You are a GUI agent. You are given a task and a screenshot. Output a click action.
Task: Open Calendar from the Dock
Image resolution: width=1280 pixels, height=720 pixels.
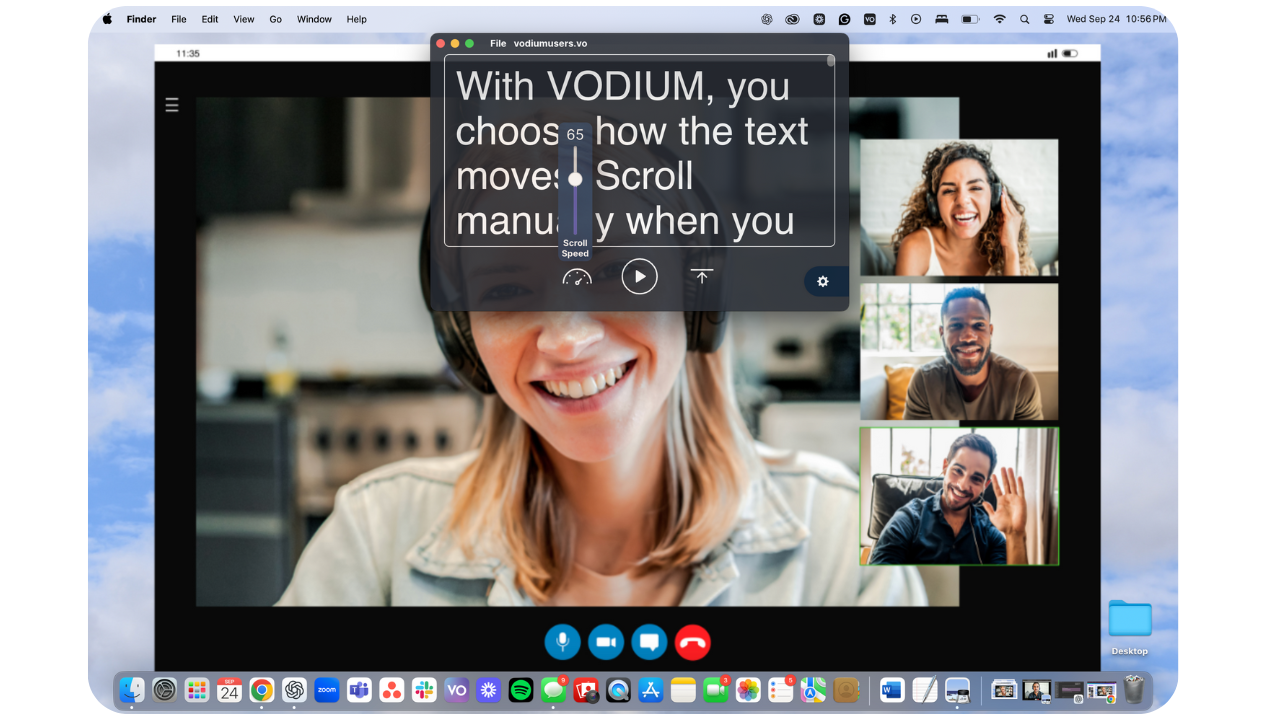coord(229,690)
